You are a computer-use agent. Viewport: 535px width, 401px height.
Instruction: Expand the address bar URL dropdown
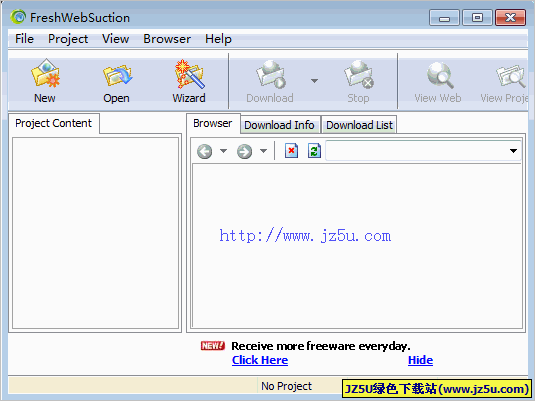[x=513, y=151]
